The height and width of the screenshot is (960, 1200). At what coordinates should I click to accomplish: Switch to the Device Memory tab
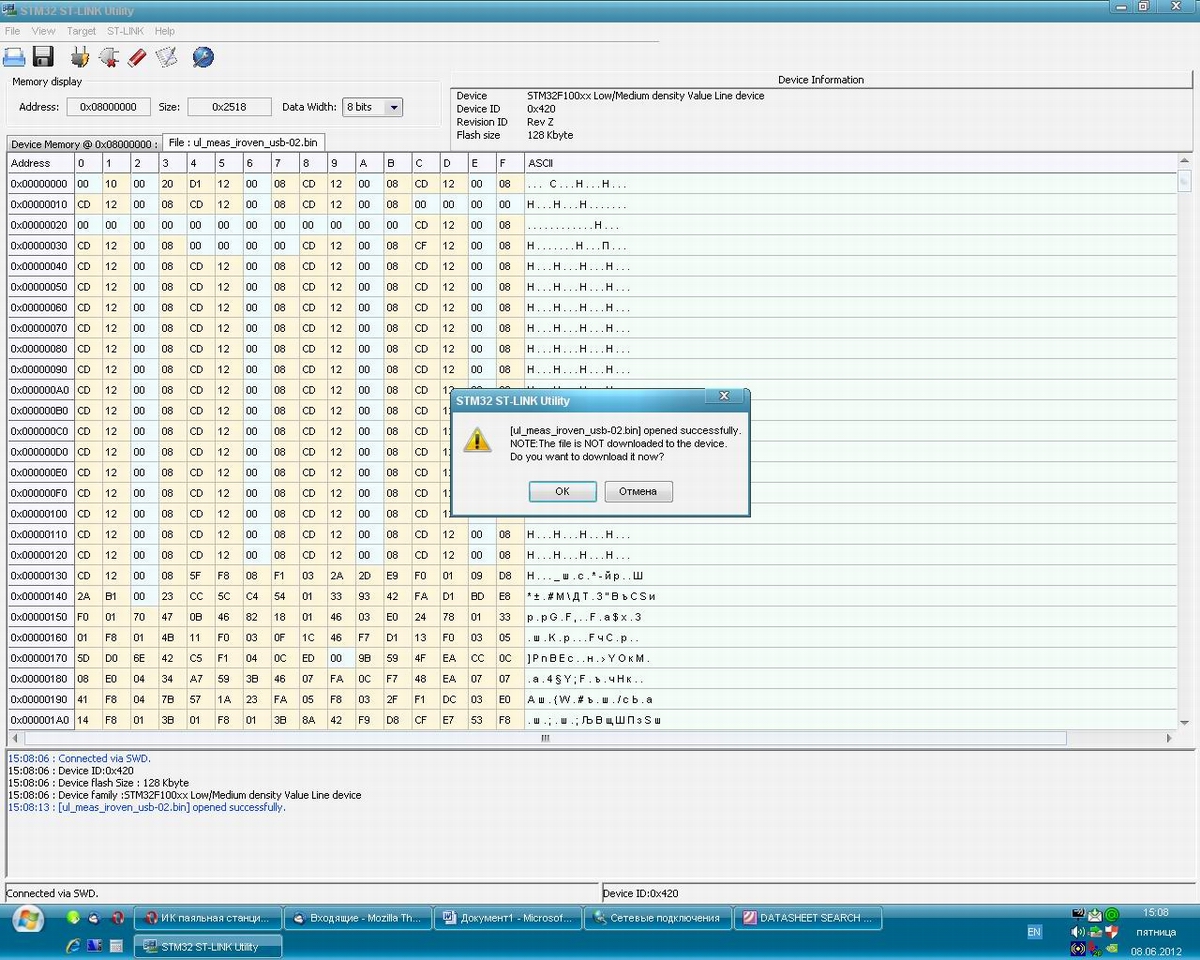[x=84, y=144]
